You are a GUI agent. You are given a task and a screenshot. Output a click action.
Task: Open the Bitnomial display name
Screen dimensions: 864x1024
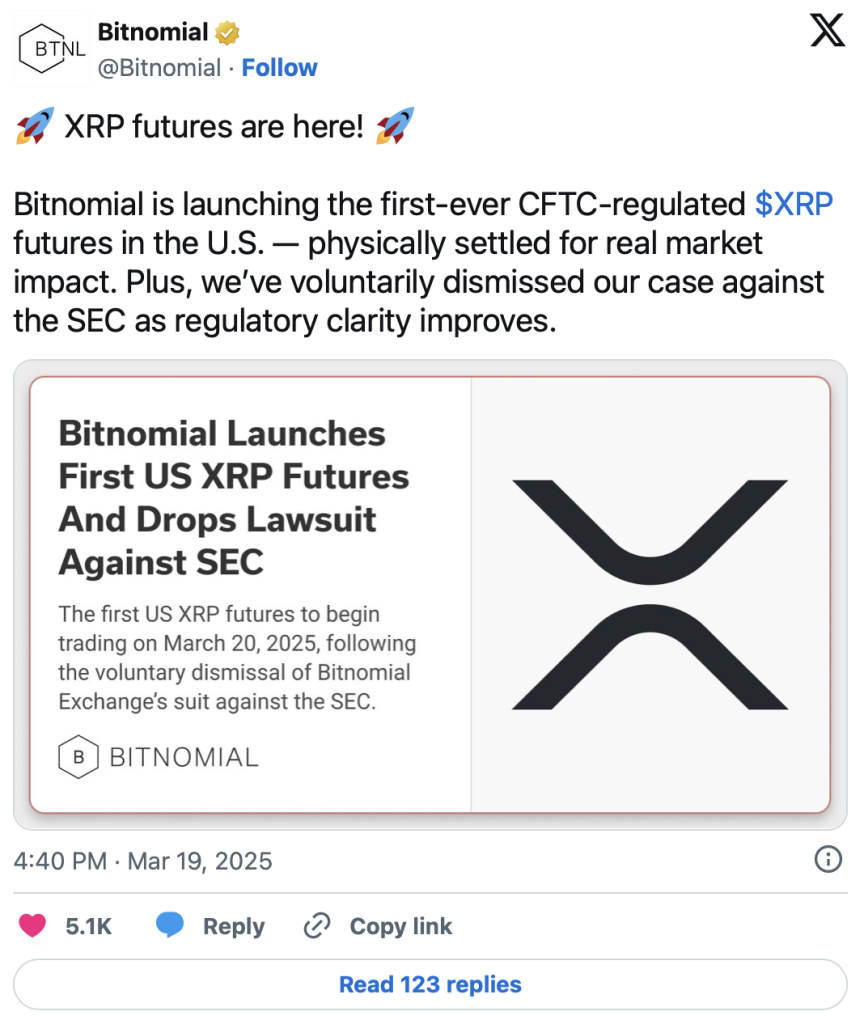point(153,32)
